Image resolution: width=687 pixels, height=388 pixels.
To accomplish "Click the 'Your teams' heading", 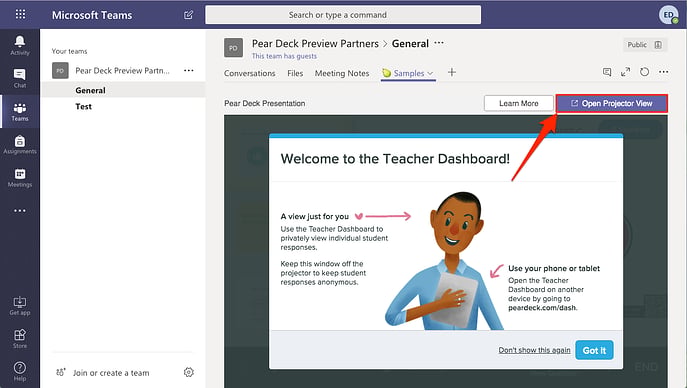I will [69, 51].
